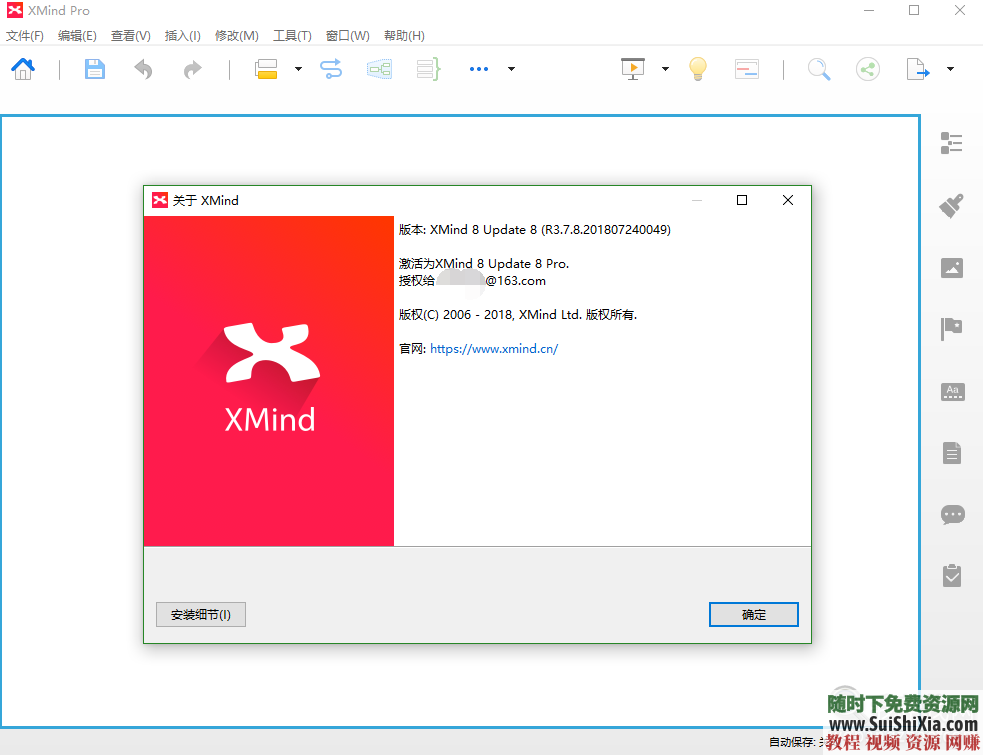
Task: Open the 帮助(H) menu
Action: tap(404, 35)
